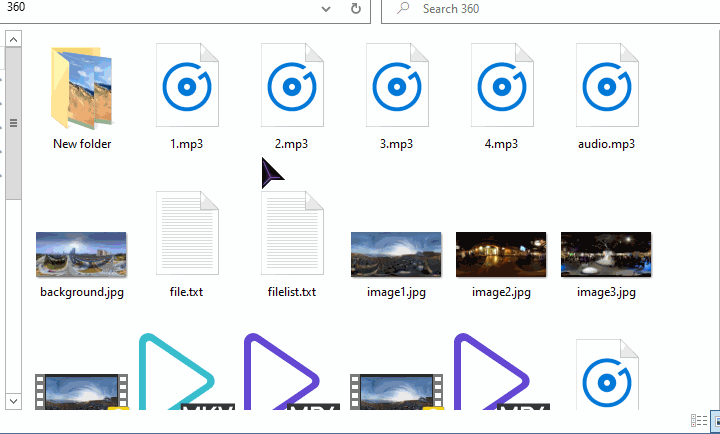Click the '4.mp3' file name text
Screen dimensions: 720x434
501,144
